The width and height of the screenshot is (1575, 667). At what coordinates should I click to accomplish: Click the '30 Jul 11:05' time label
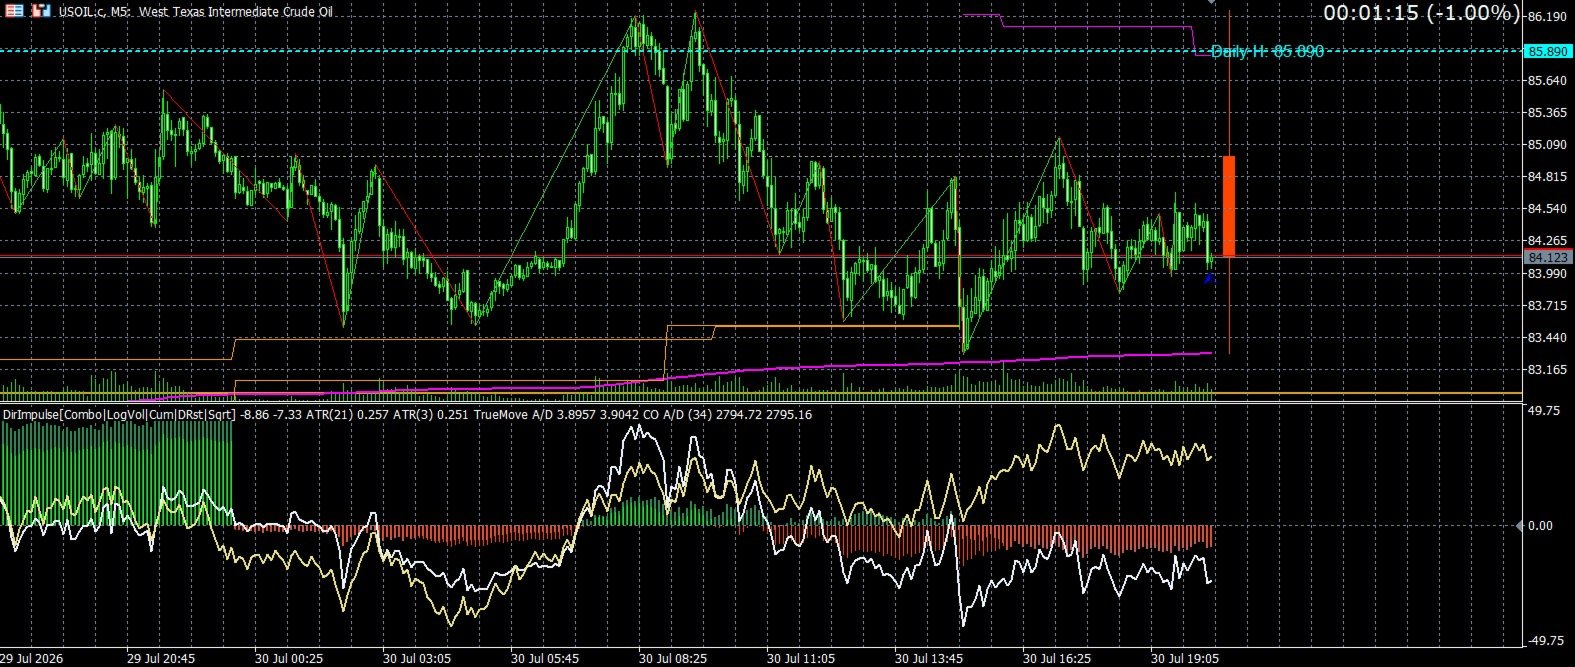point(801,659)
